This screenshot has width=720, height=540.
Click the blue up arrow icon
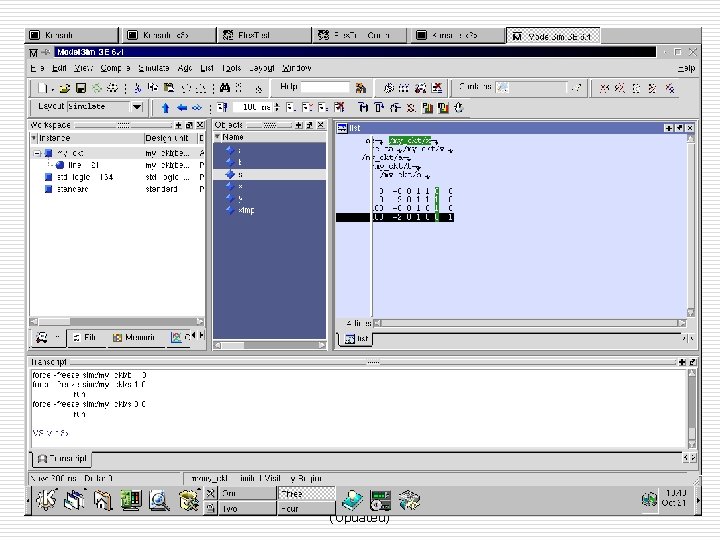[165, 108]
